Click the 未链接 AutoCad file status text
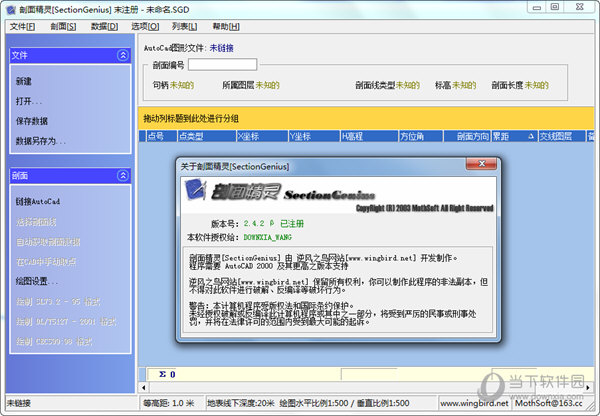 [x=222, y=48]
